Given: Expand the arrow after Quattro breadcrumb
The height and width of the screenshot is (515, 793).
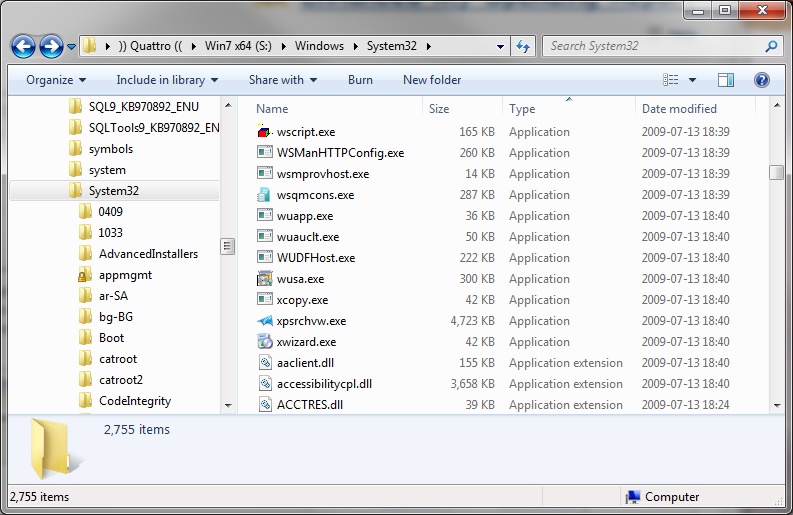Looking at the screenshot, I should 194,47.
